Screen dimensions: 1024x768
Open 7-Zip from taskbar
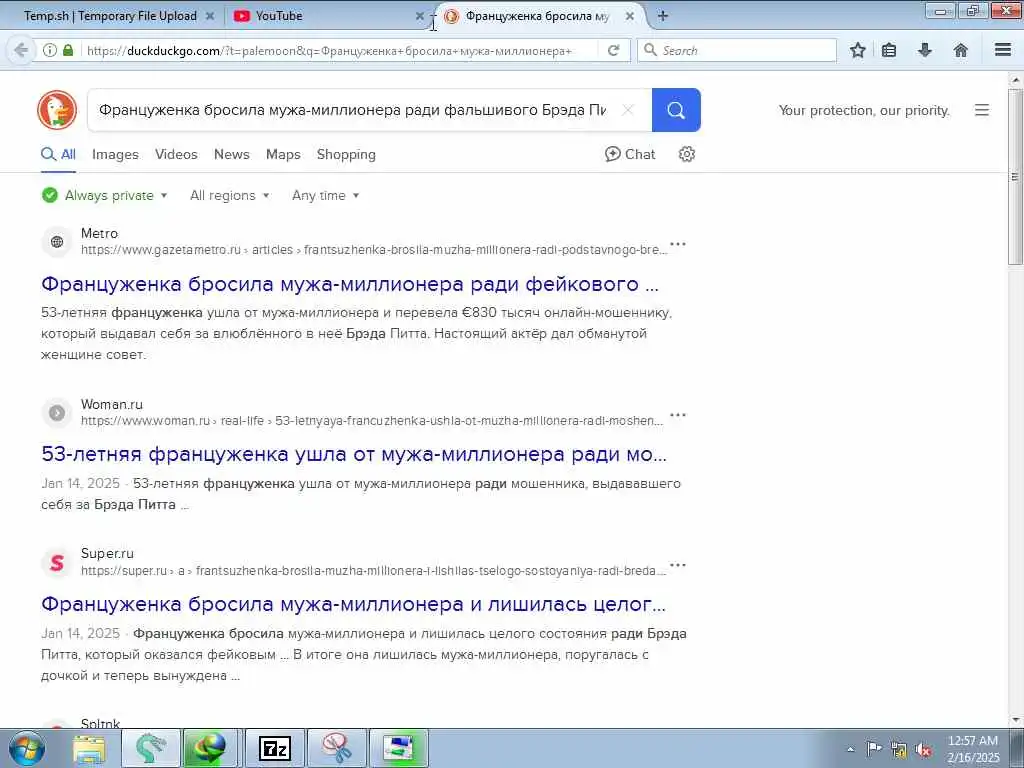coord(274,748)
